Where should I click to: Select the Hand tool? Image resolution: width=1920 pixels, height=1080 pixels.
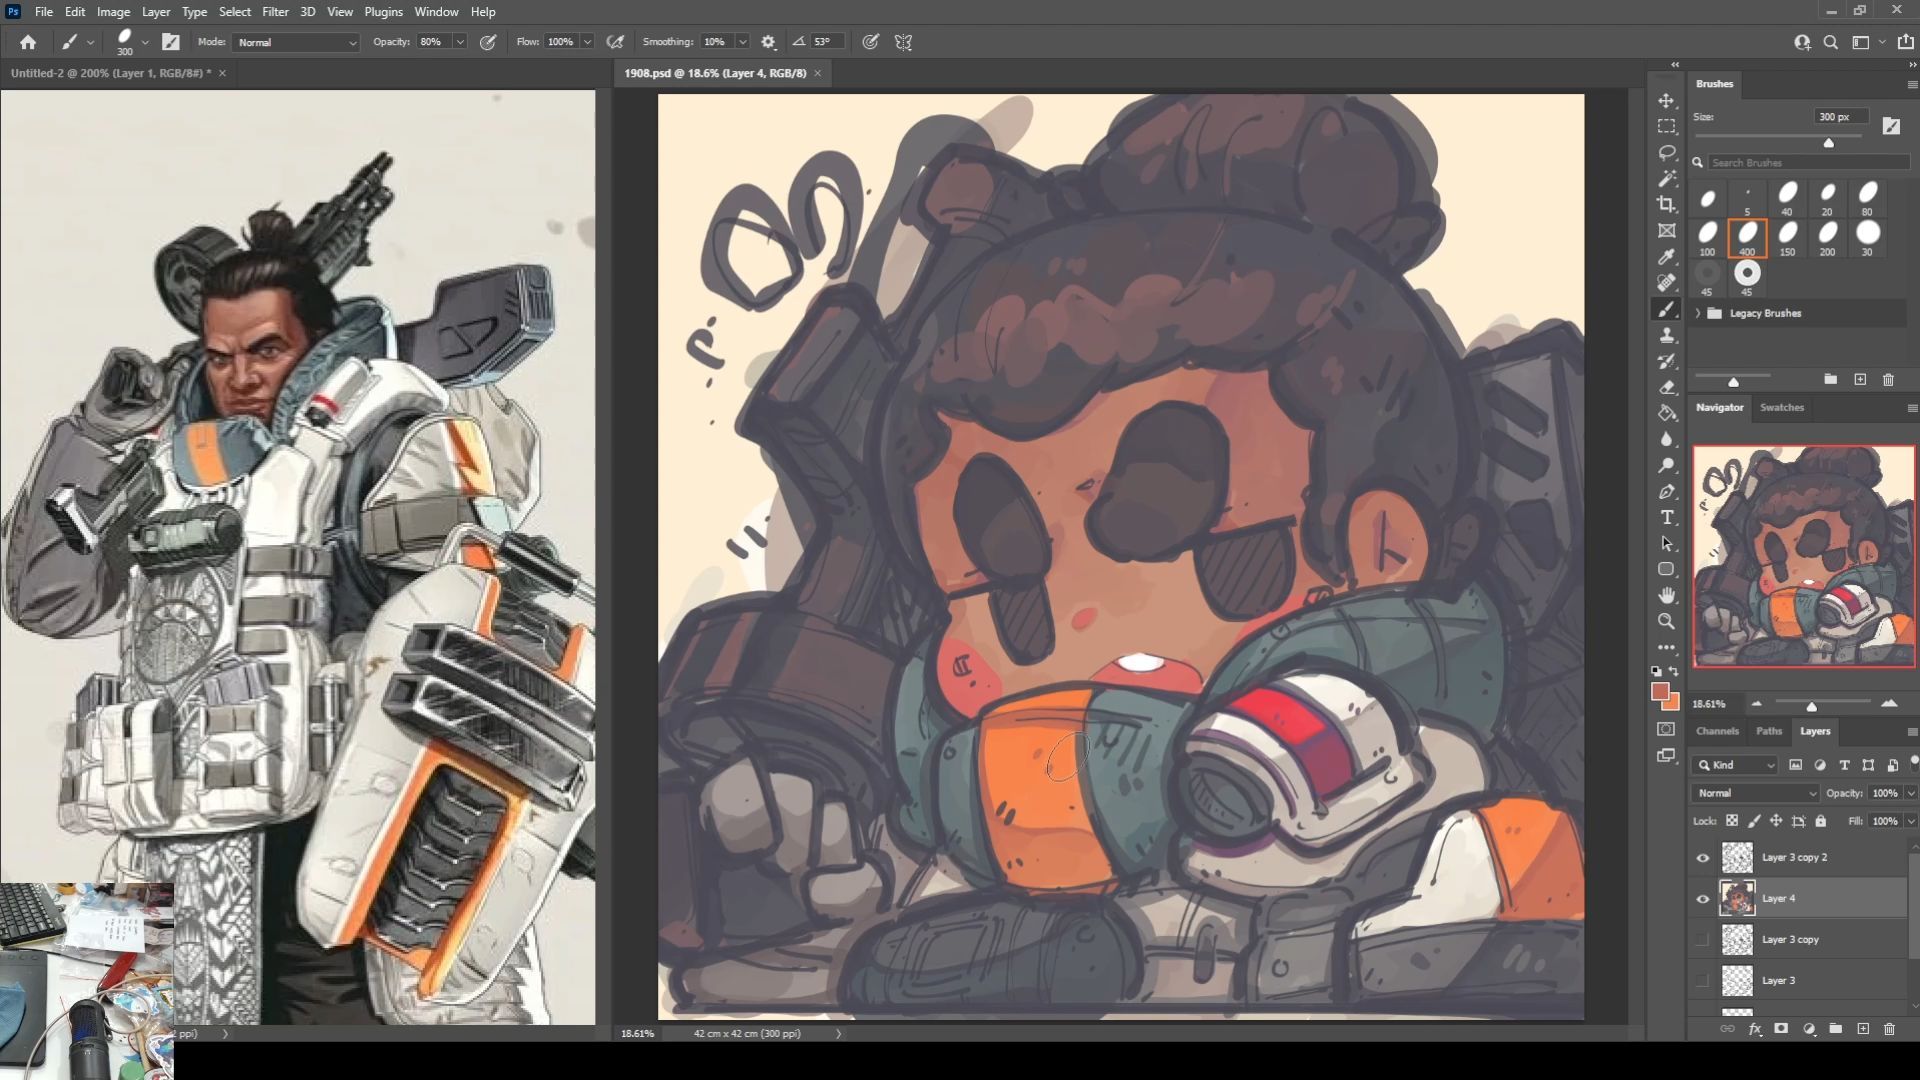[x=1666, y=595]
